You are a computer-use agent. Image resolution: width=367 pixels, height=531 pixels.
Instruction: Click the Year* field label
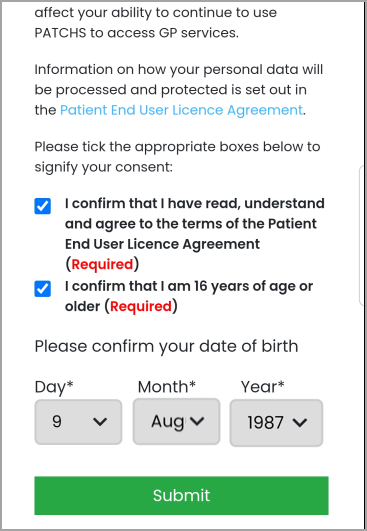(262, 386)
